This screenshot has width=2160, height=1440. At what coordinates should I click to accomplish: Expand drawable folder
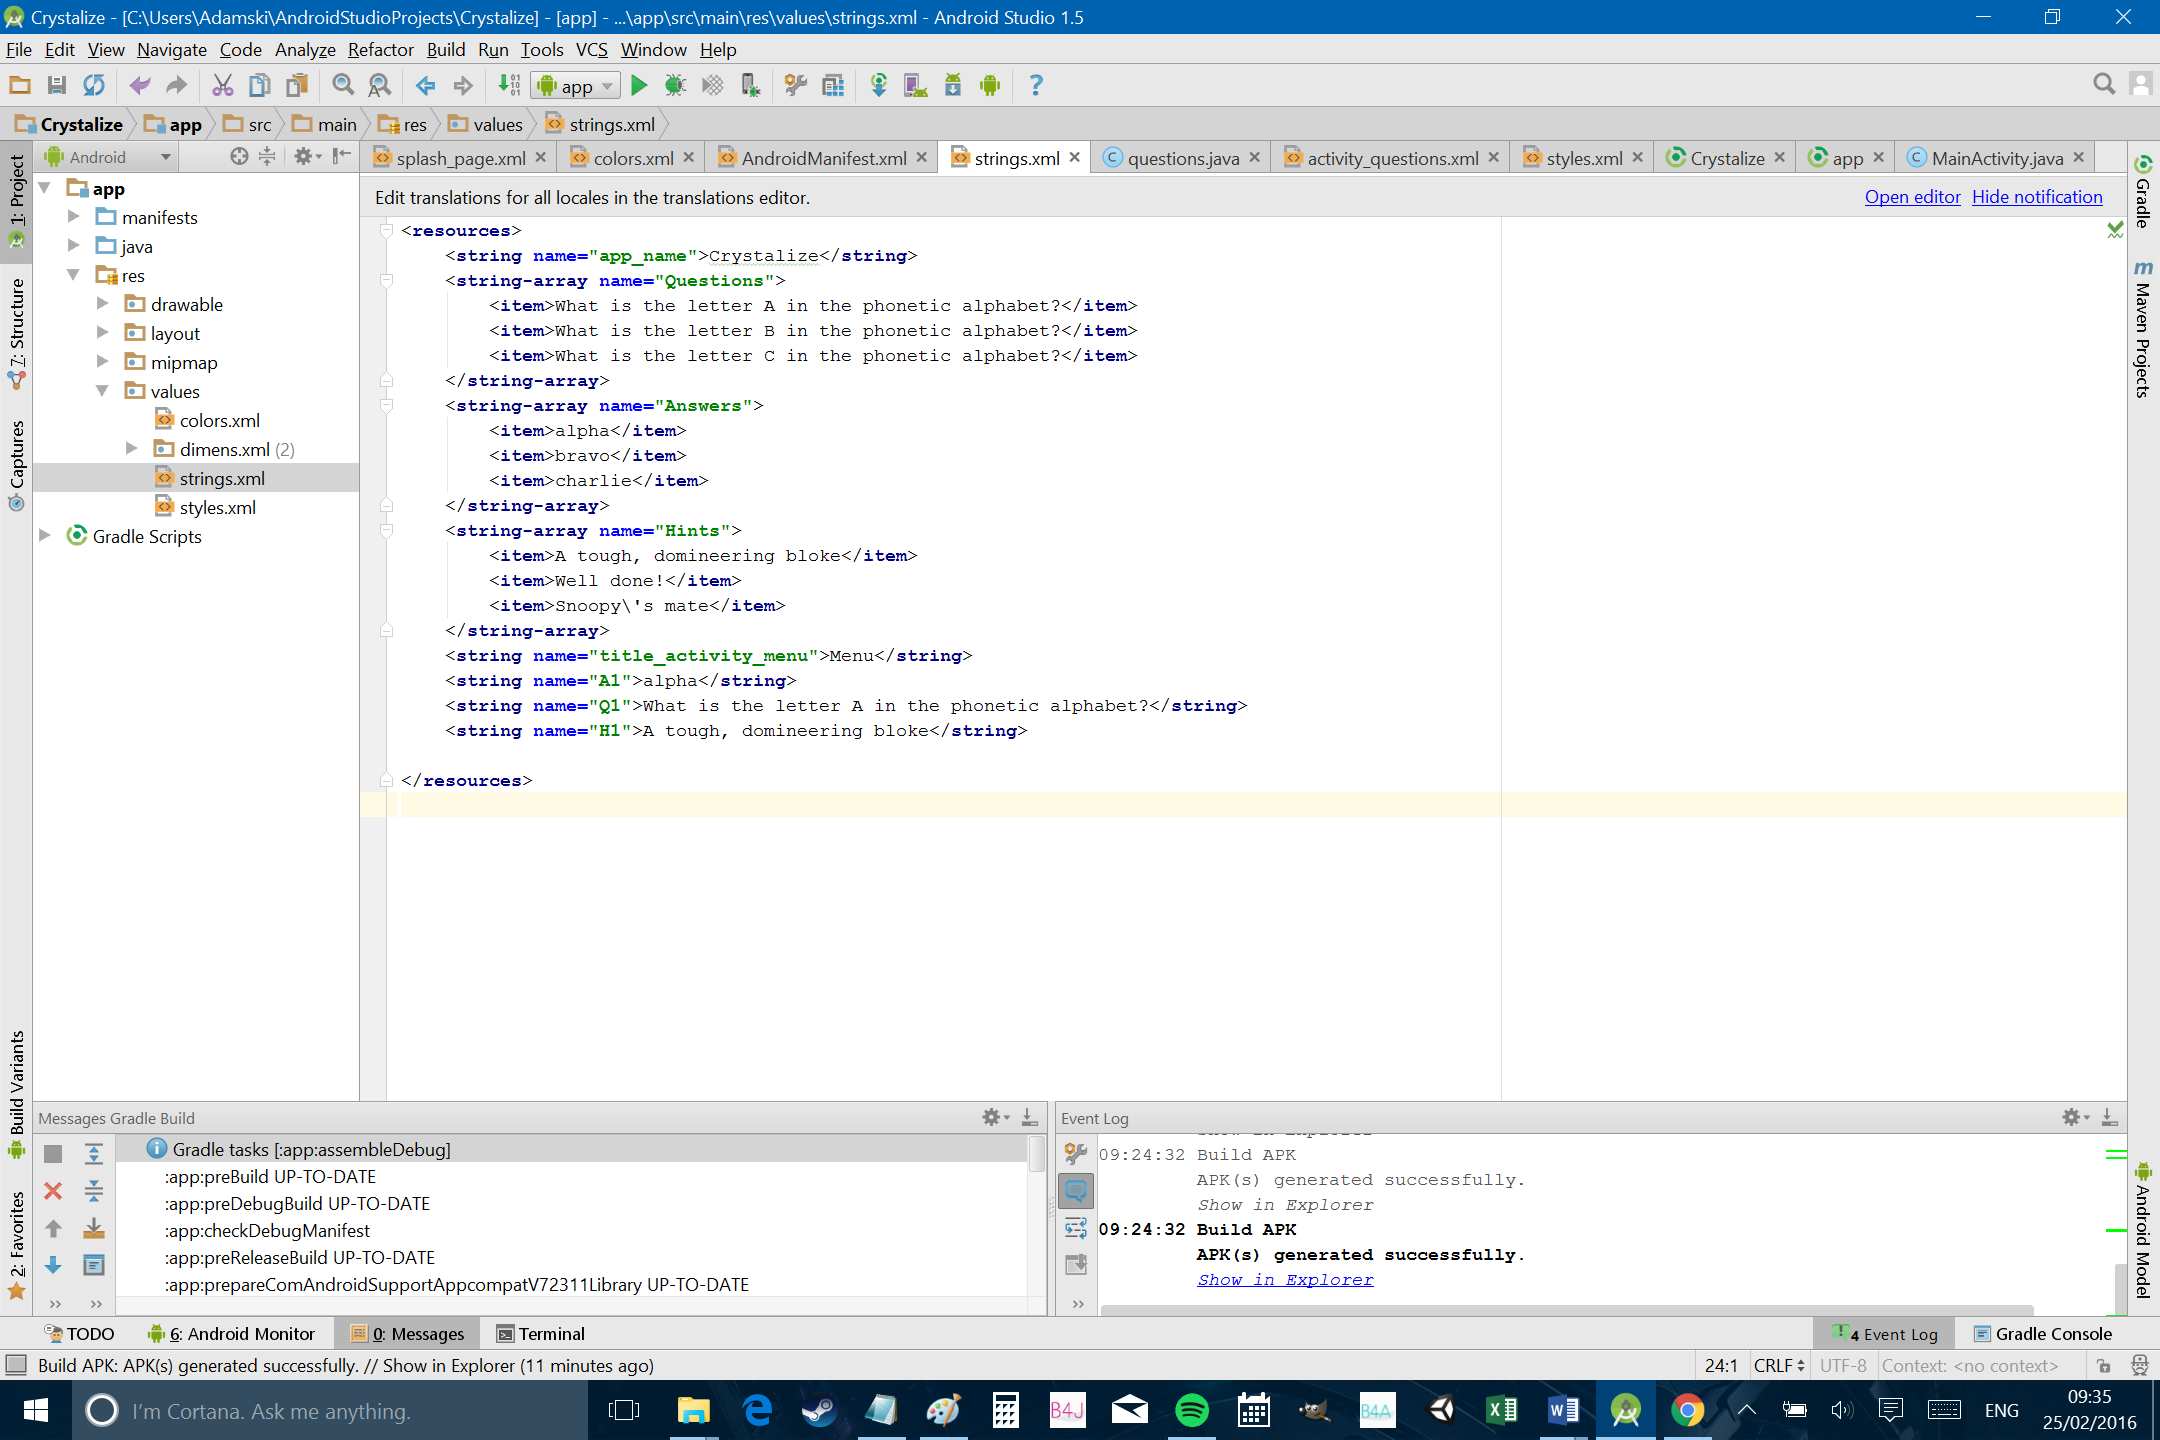click(x=102, y=304)
